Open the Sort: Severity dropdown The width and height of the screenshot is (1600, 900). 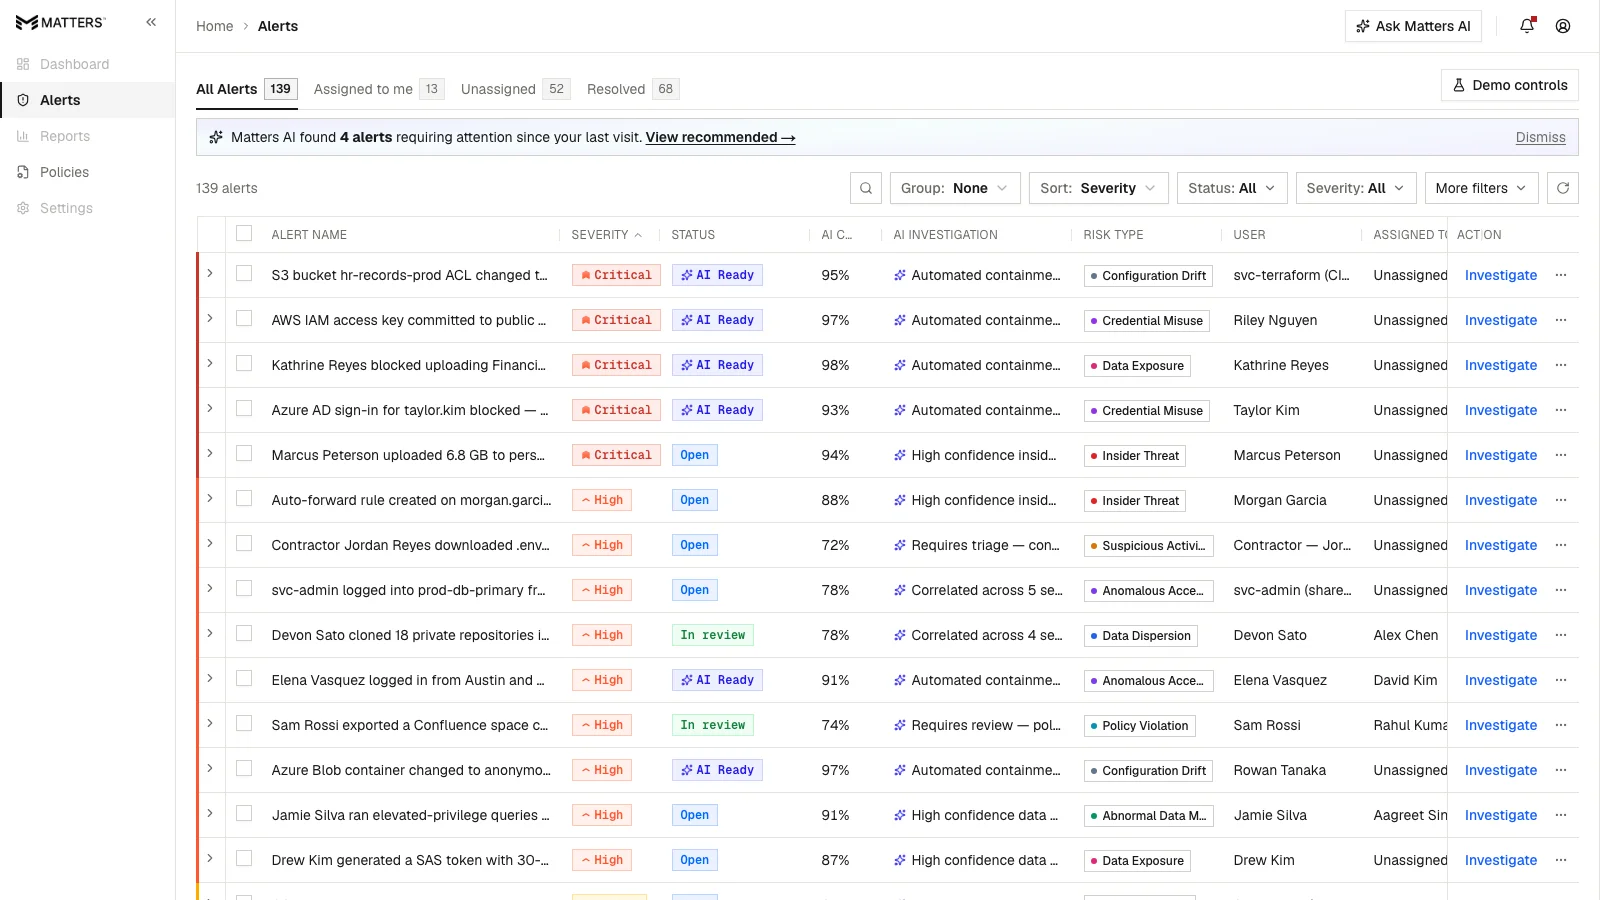[1098, 188]
